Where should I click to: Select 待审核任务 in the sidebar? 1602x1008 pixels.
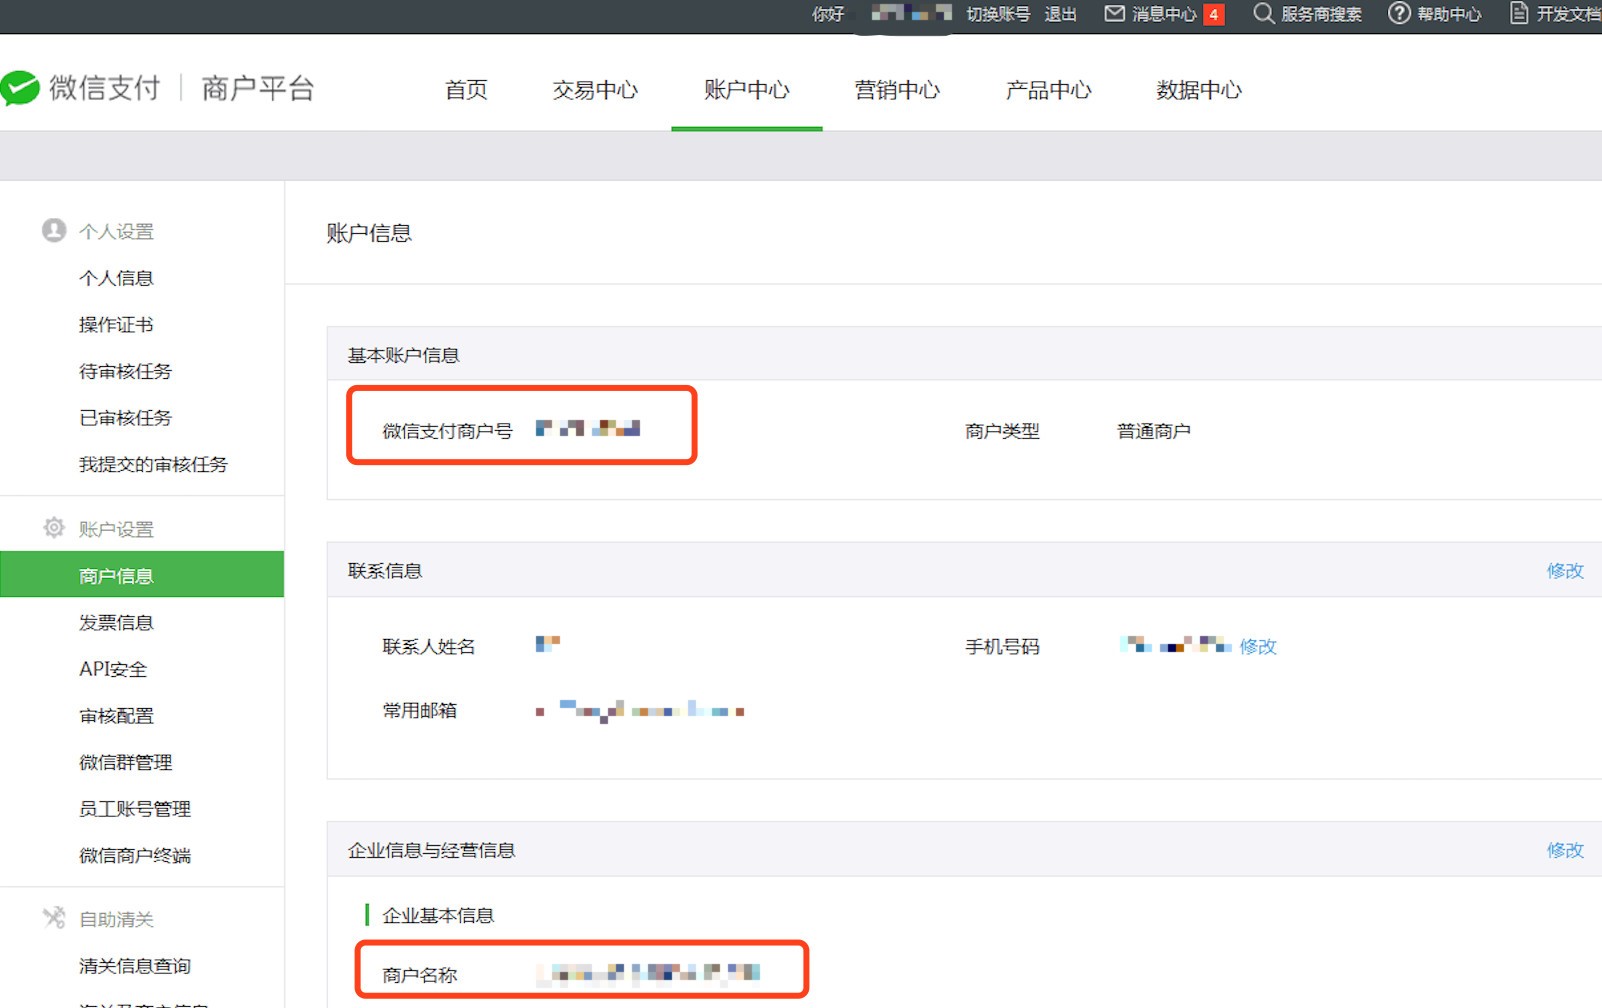point(126,371)
